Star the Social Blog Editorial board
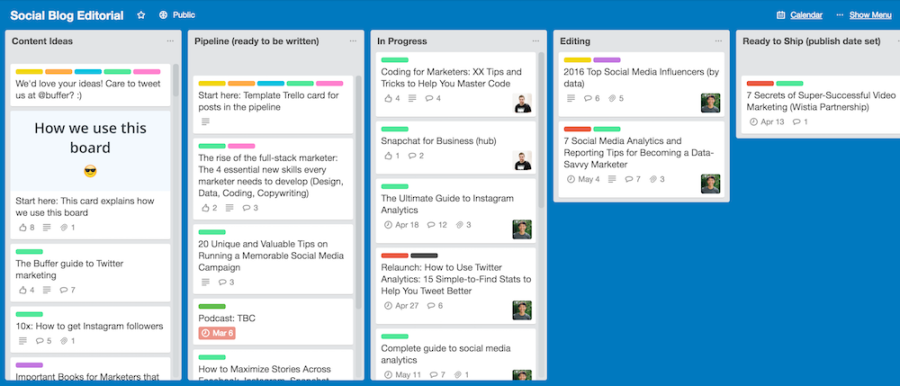 pos(141,16)
